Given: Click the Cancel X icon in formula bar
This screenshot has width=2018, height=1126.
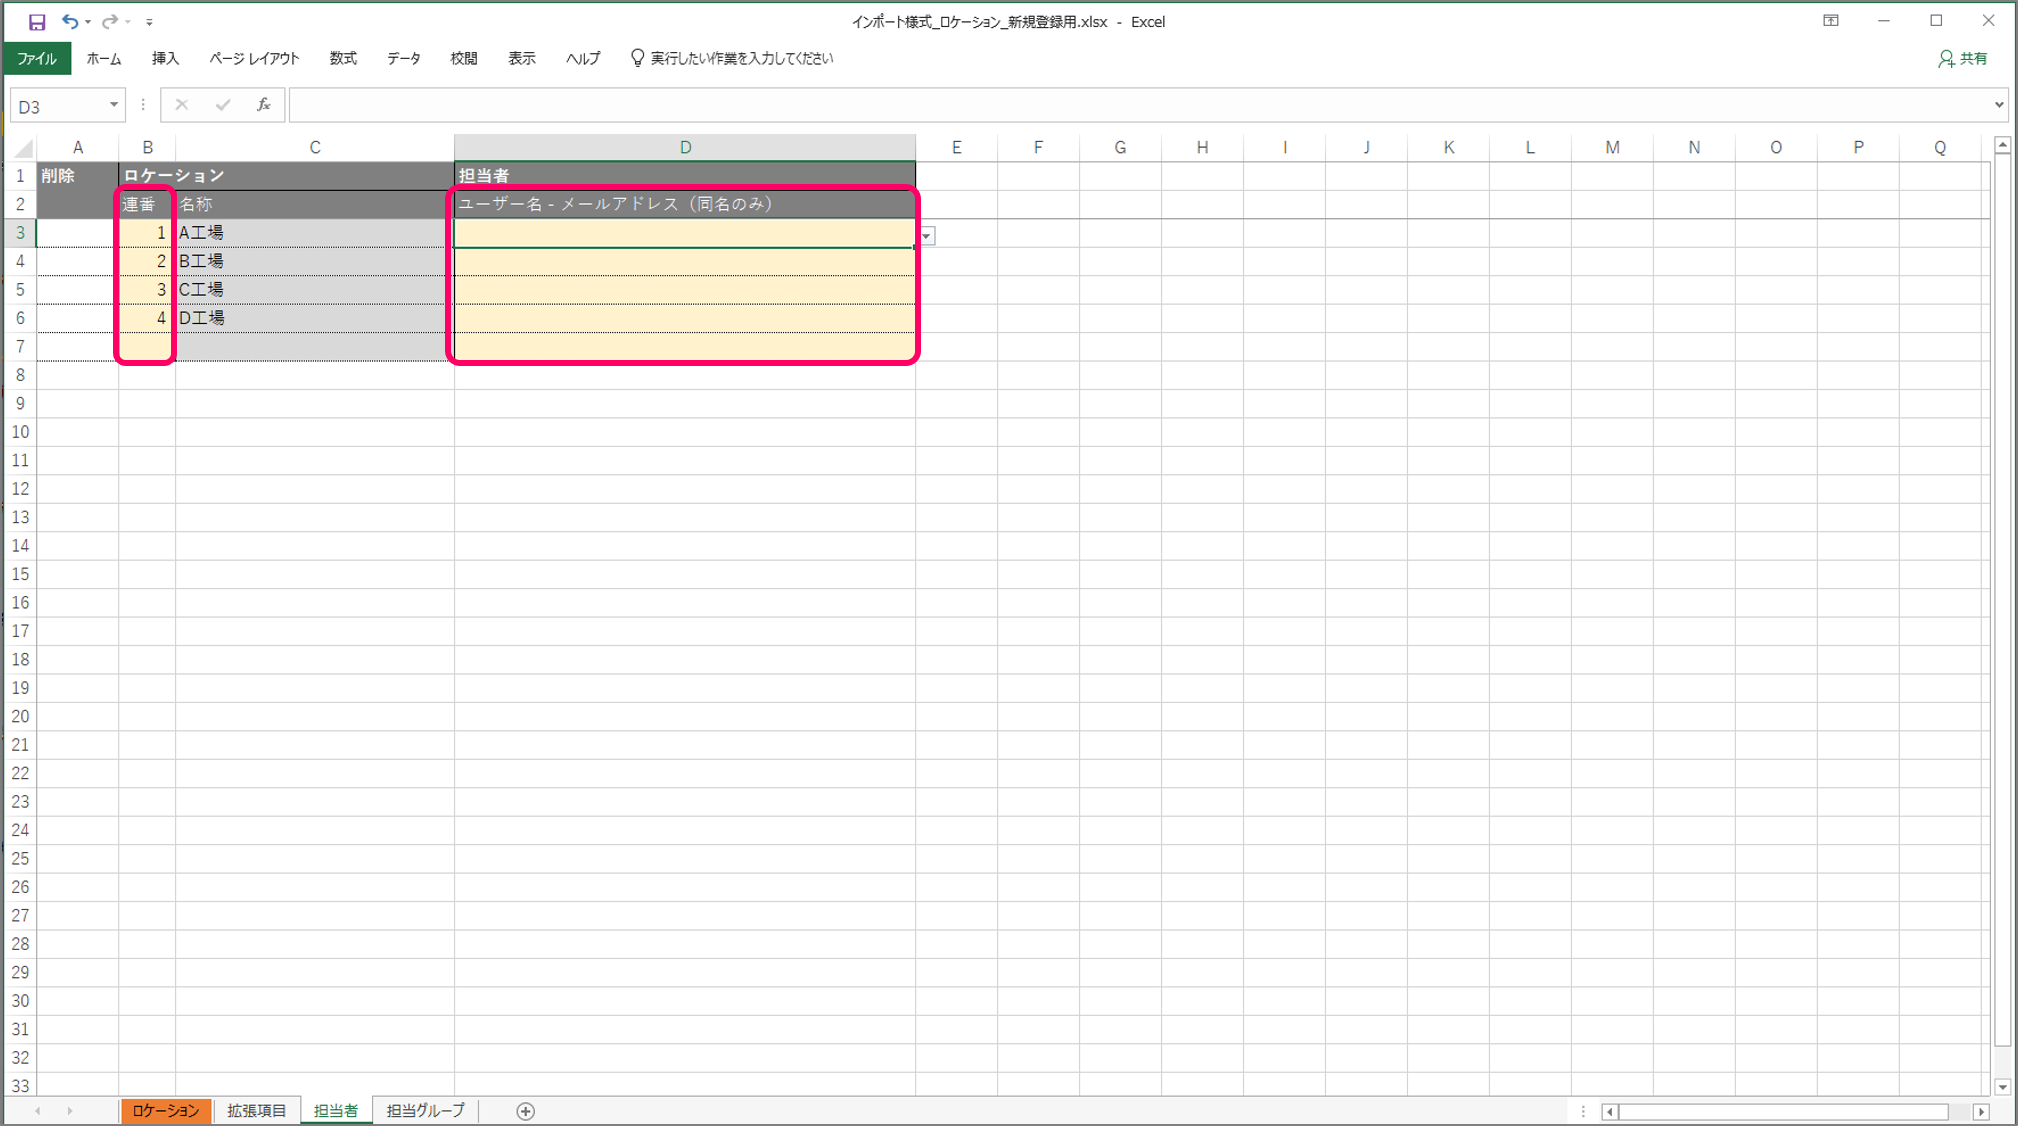Looking at the screenshot, I should tap(181, 105).
